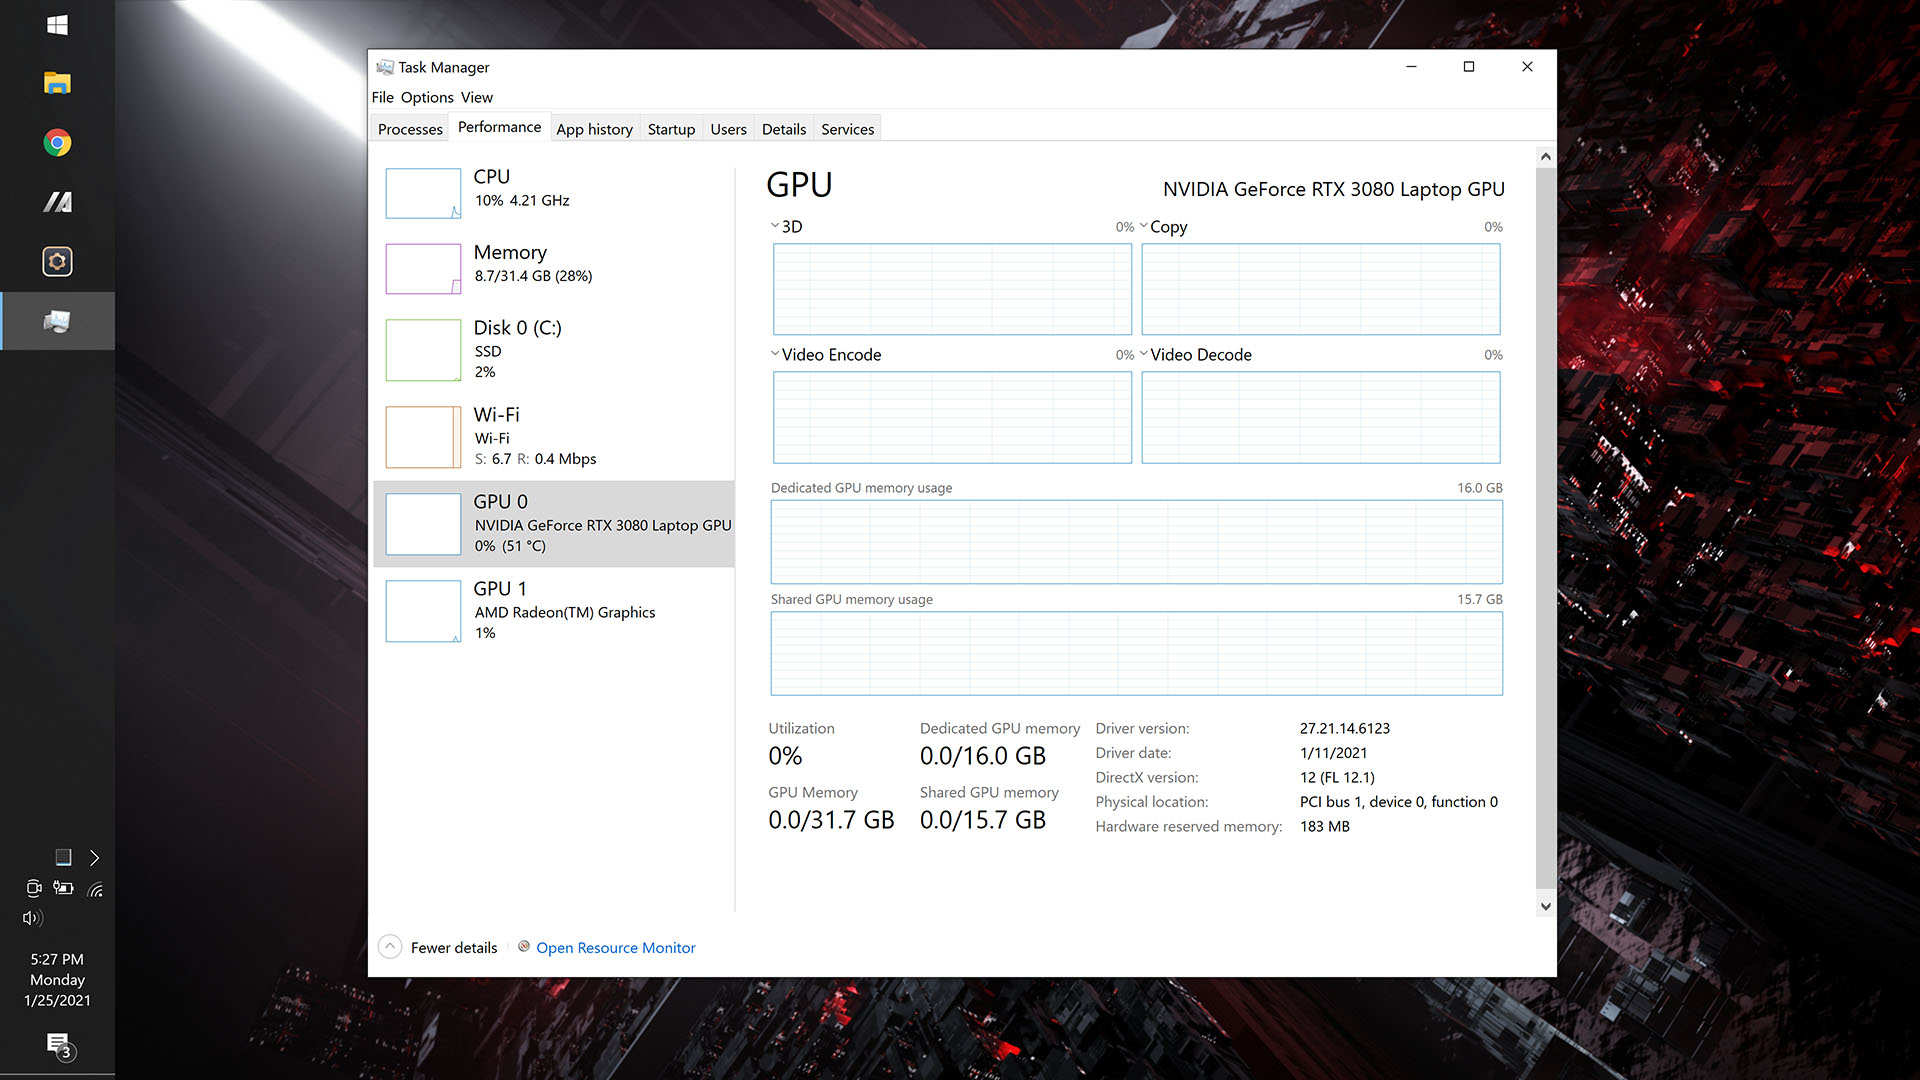Click driver version value 27.21.14.6123
The height and width of the screenshot is (1080, 1920).
(1344, 728)
